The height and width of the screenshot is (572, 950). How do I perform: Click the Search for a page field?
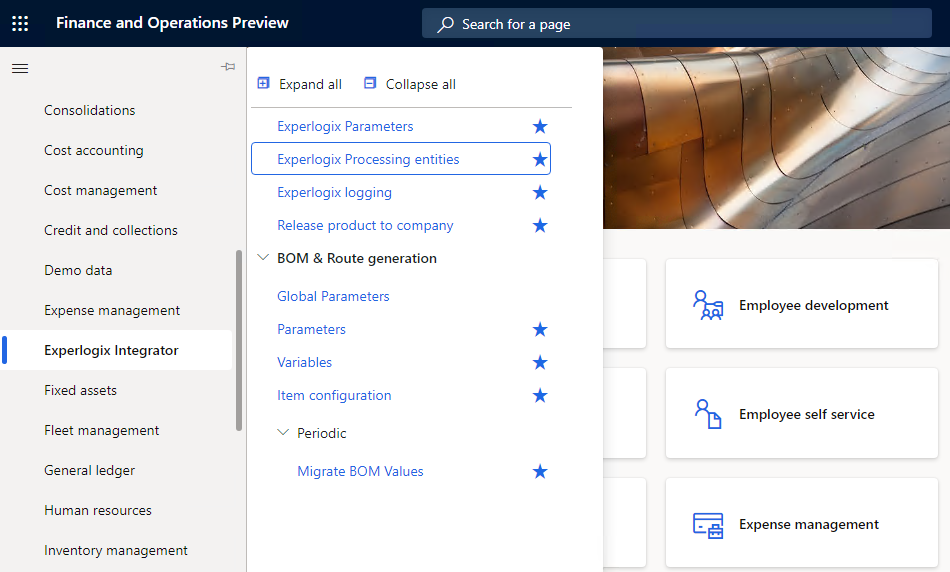pyautogui.click(x=677, y=24)
